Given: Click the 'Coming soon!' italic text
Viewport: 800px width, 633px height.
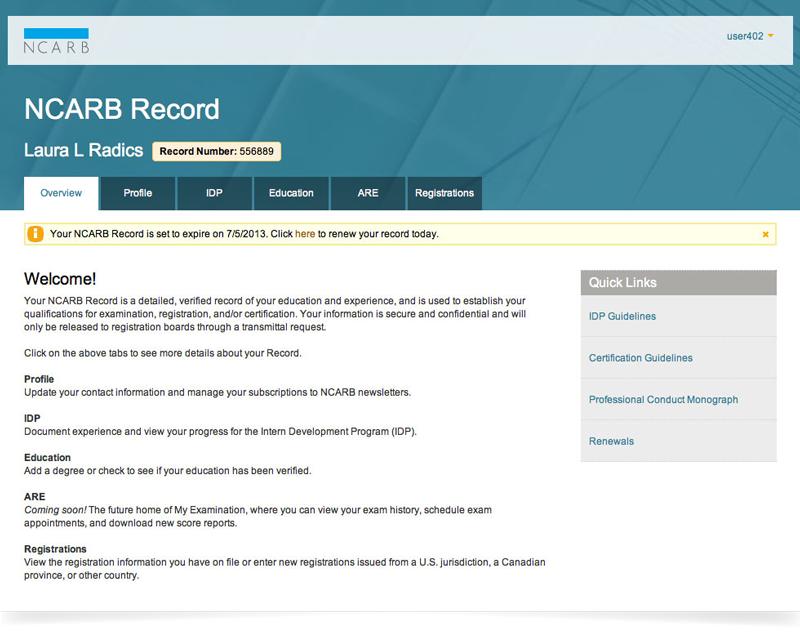Looking at the screenshot, I should (55, 510).
